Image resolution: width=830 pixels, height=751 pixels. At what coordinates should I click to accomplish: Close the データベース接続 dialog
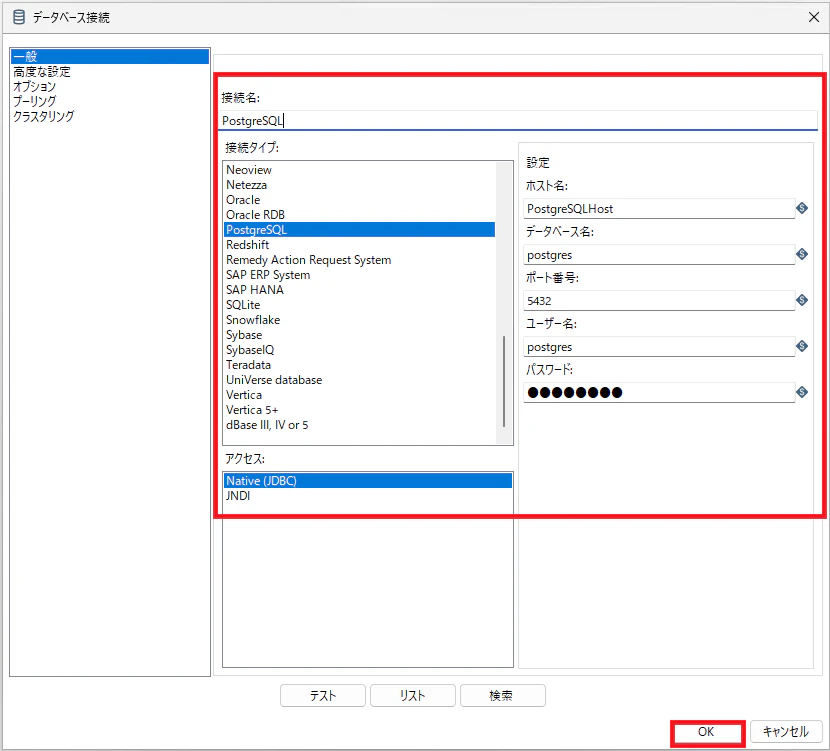tap(814, 17)
